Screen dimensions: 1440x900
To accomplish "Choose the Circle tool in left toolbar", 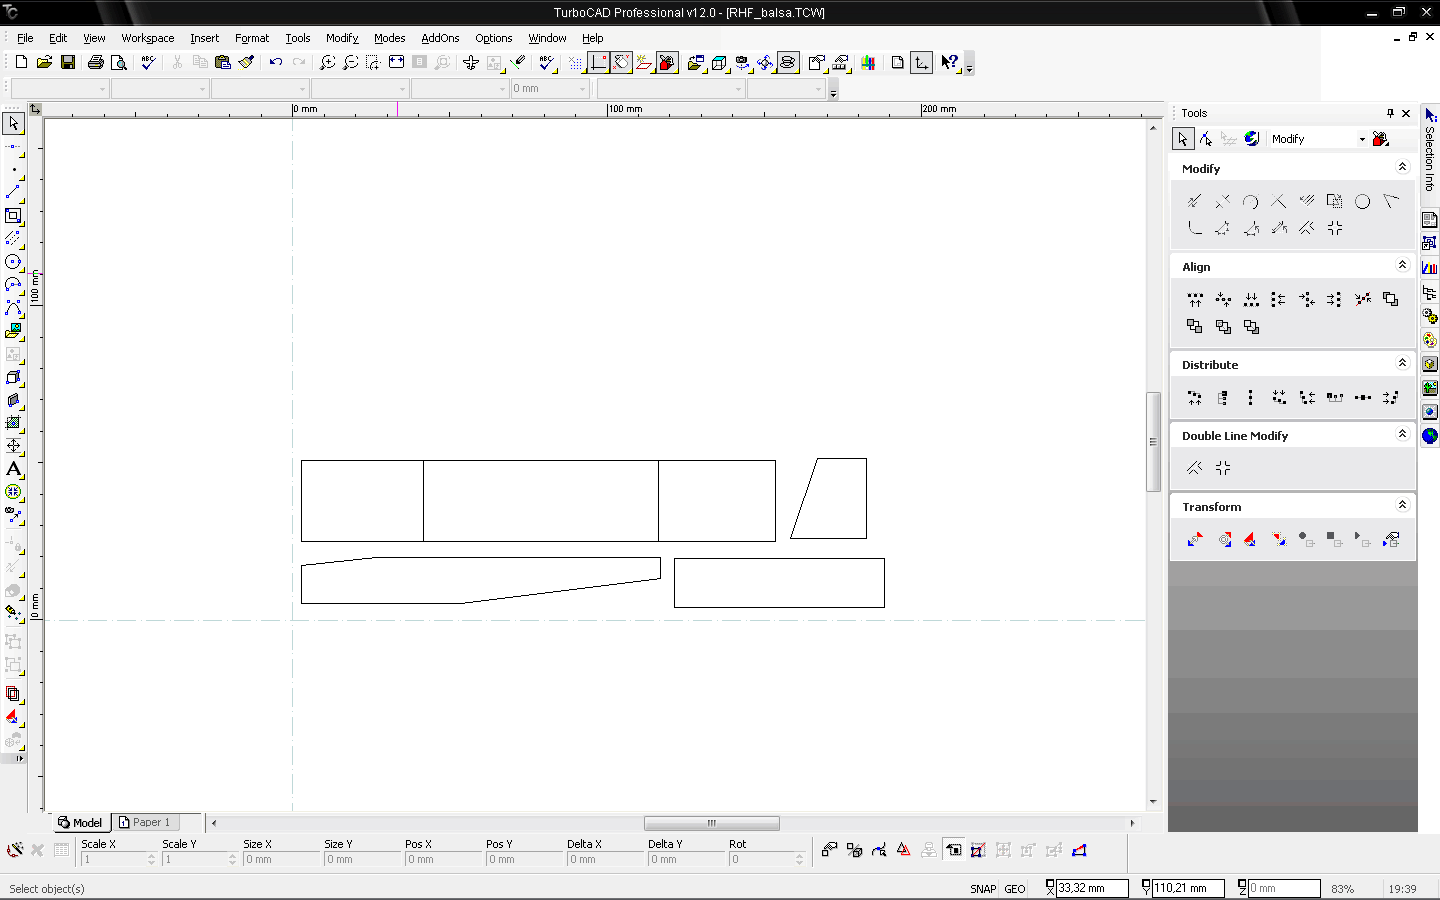I will 13,262.
